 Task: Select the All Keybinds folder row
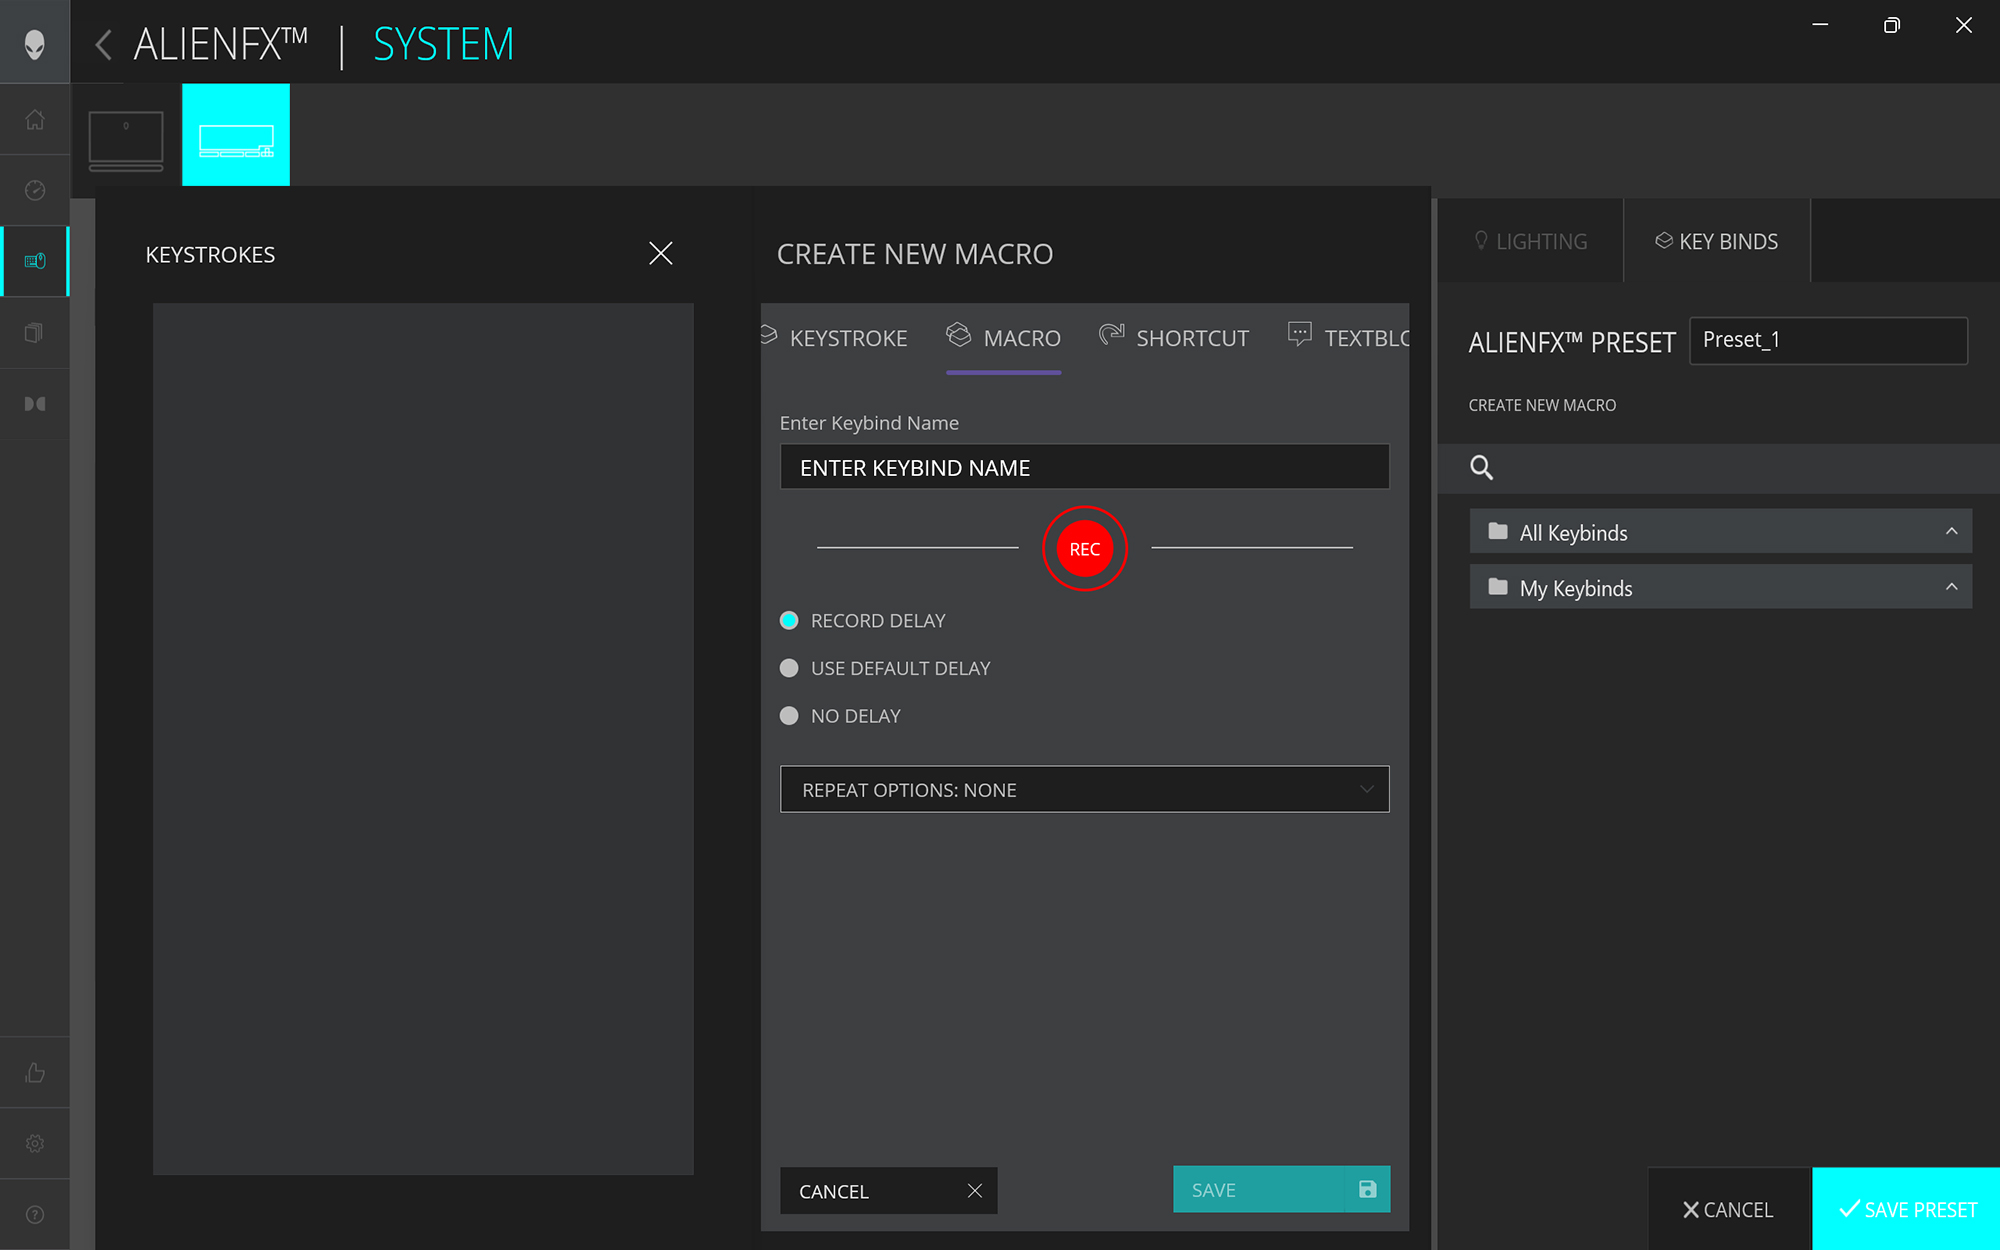[x=1720, y=532]
